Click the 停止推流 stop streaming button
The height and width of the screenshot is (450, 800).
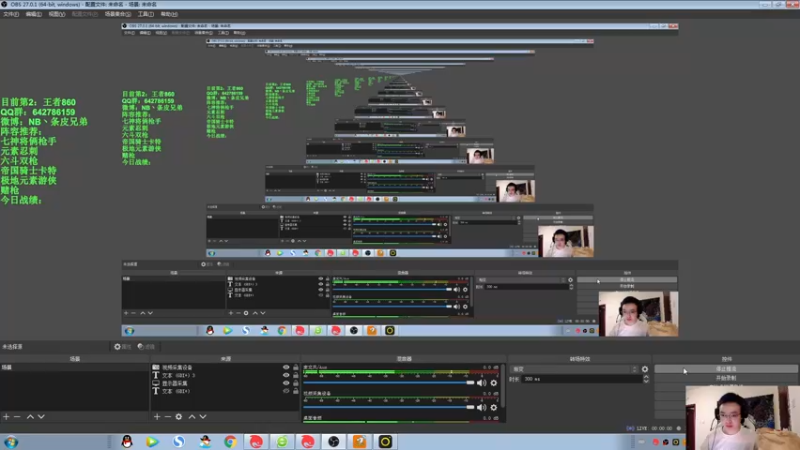tap(726, 368)
